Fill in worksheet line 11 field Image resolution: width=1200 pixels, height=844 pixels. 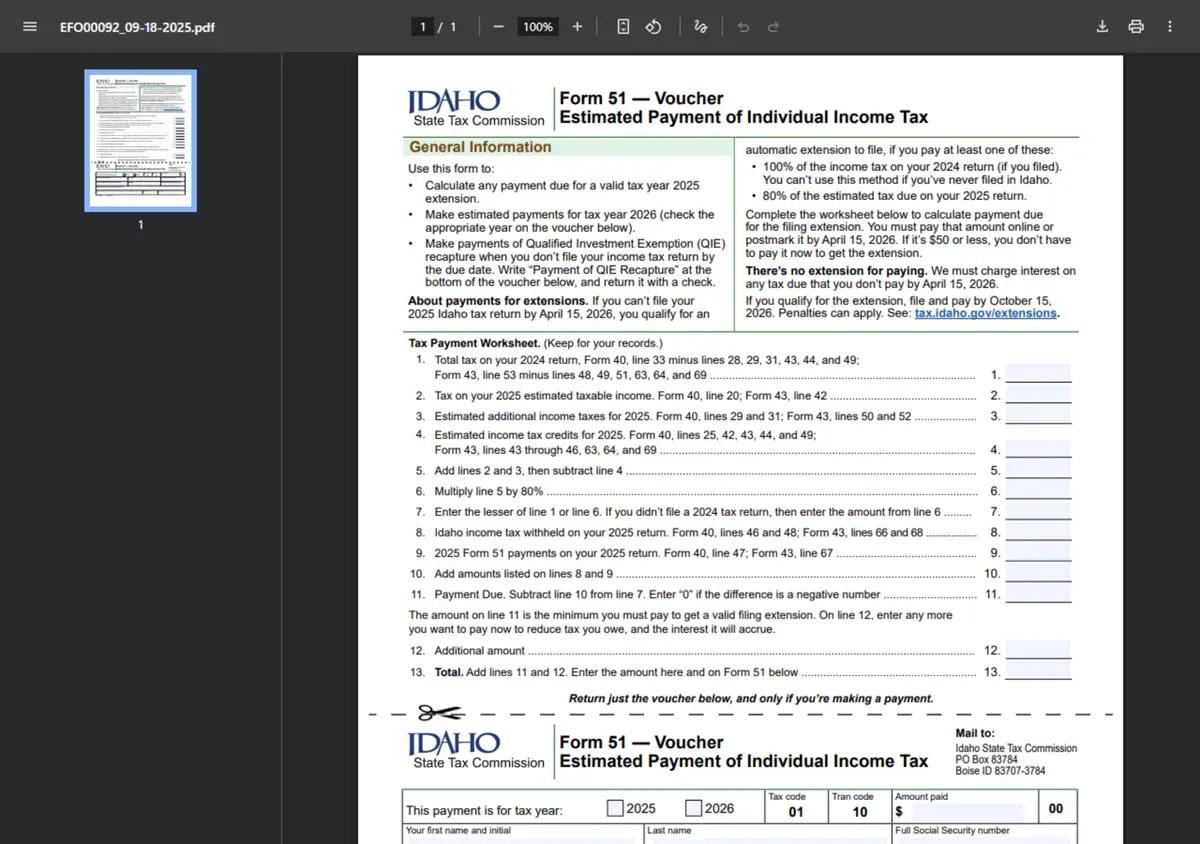tap(1038, 593)
